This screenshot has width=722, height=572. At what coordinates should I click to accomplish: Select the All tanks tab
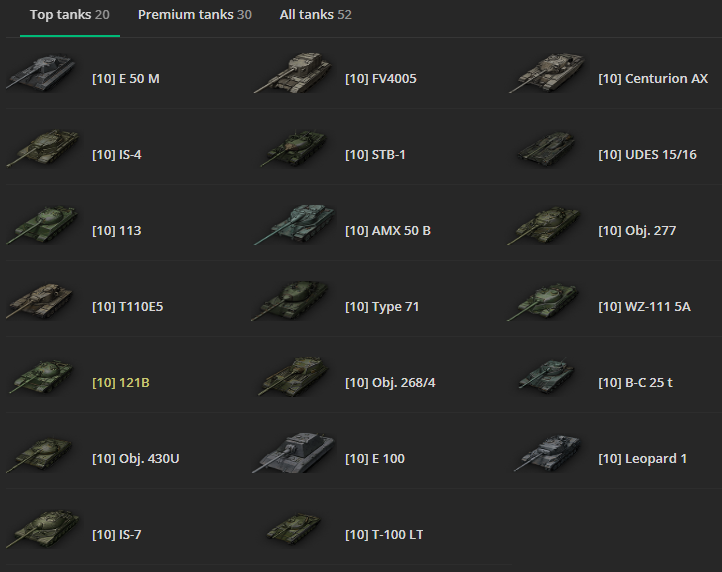[315, 15]
